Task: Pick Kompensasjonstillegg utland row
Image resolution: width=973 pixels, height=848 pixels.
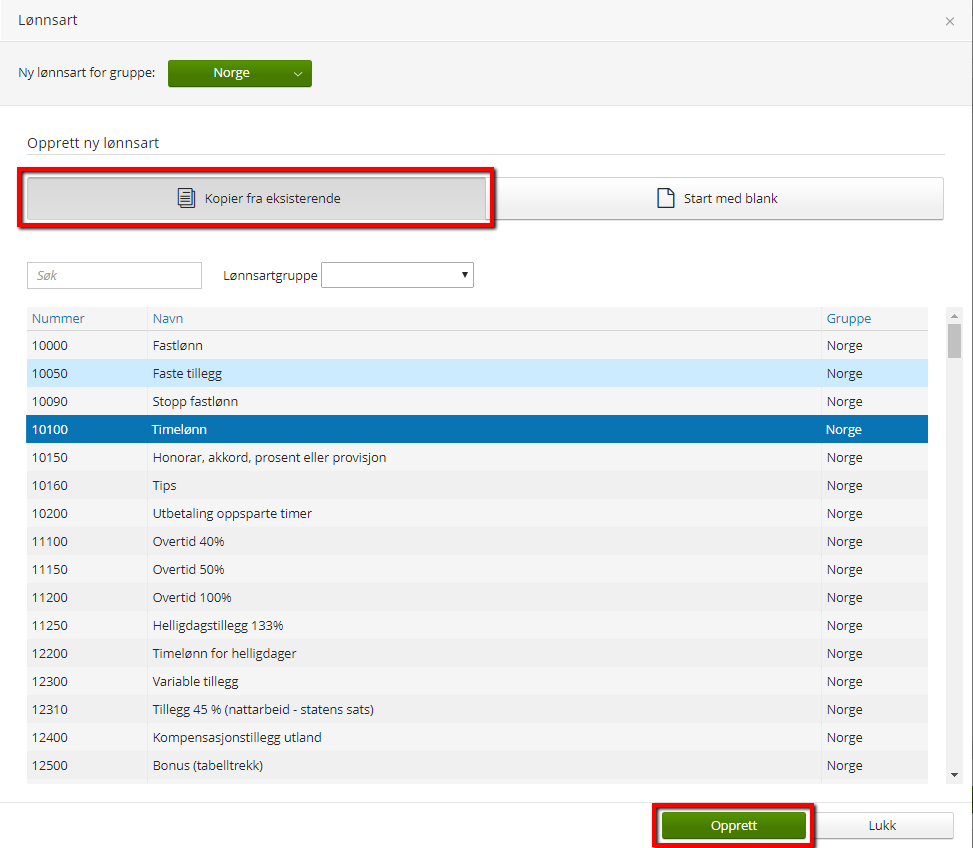Action: pyautogui.click(x=477, y=738)
